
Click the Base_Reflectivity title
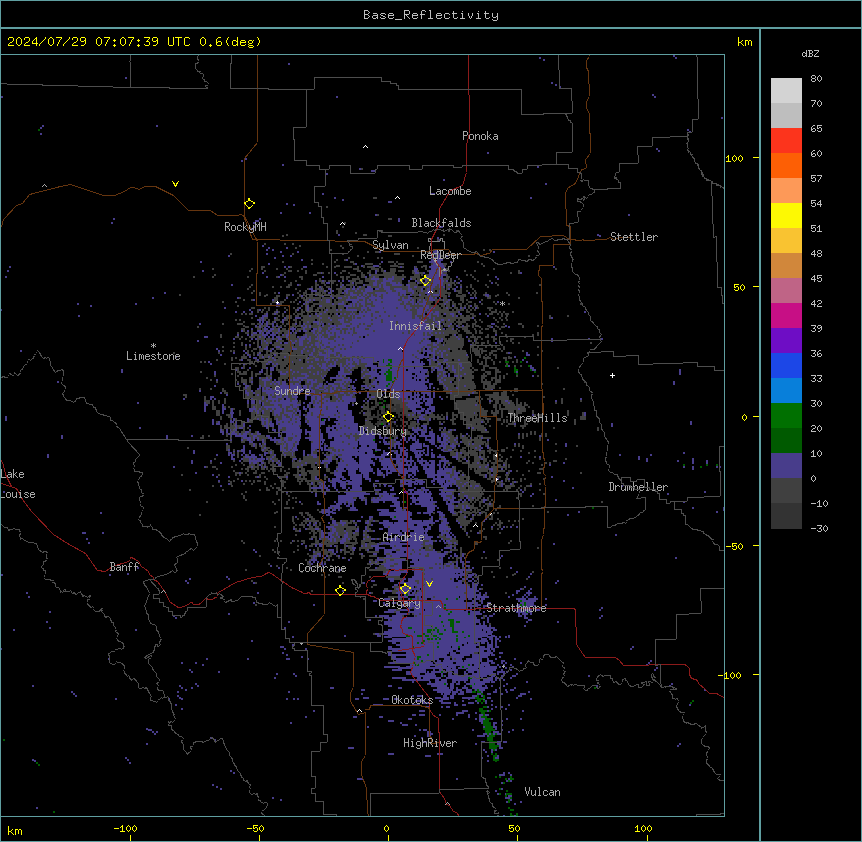click(x=431, y=15)
